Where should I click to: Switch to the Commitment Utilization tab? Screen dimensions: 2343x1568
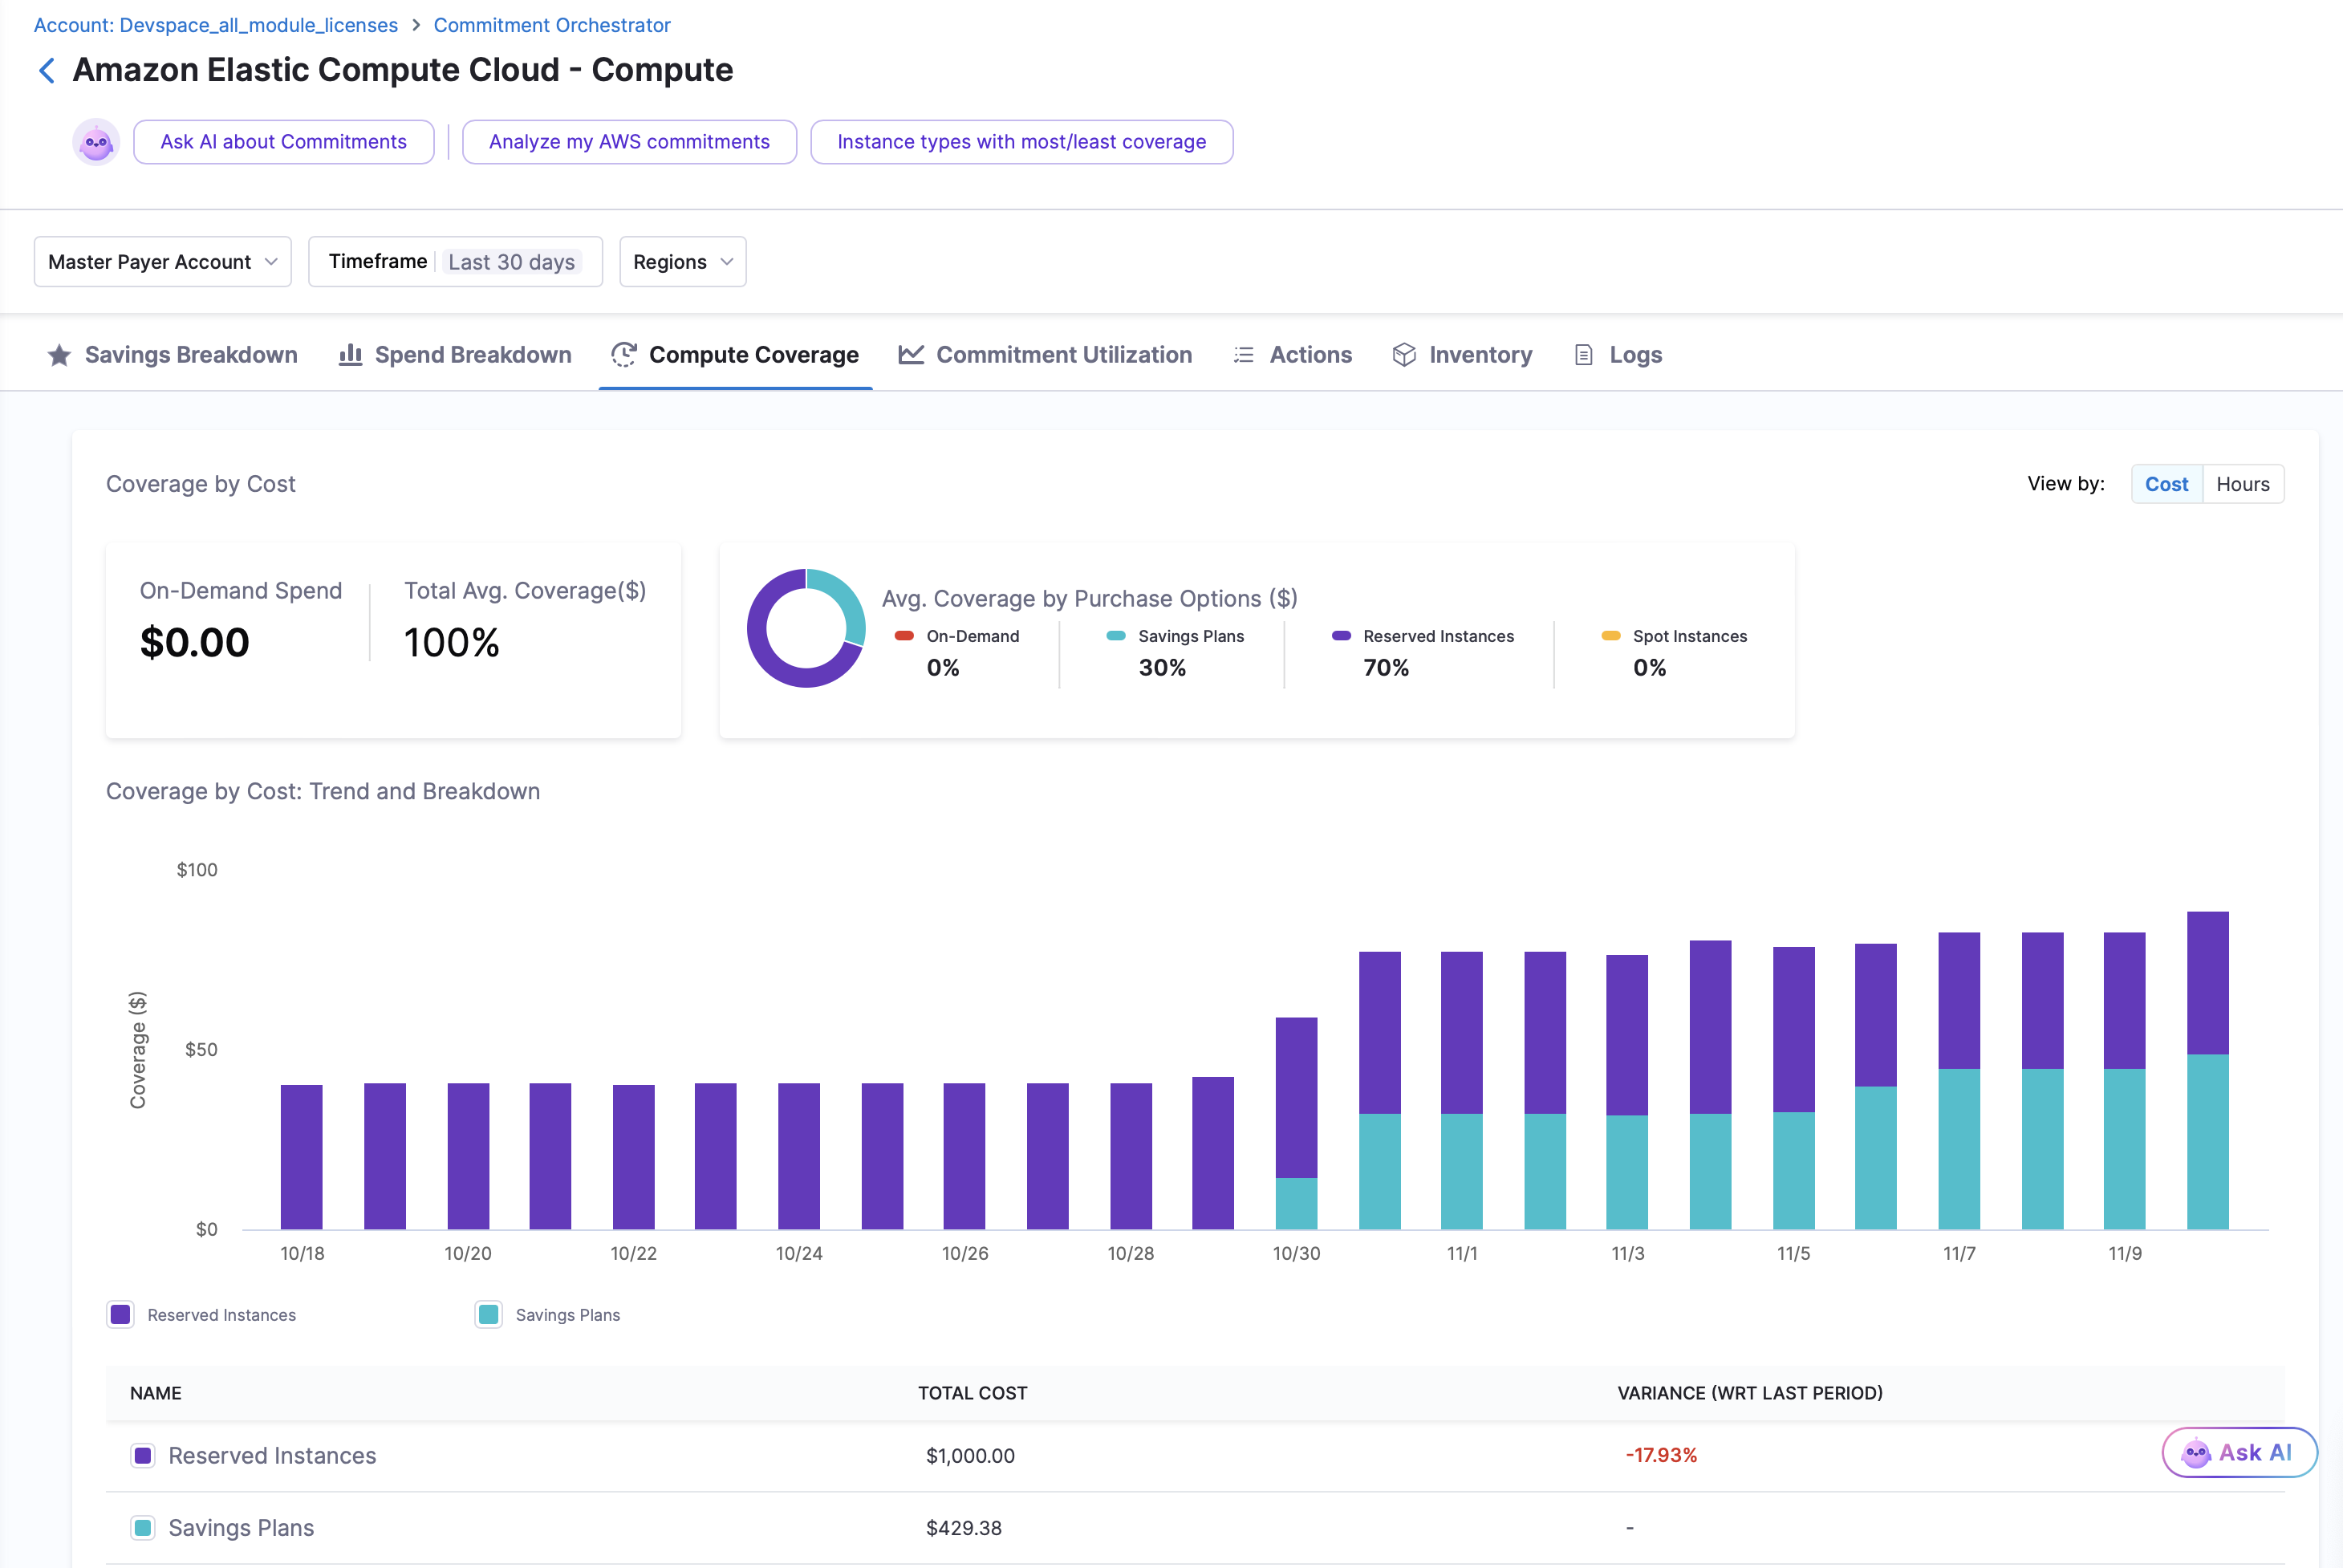coord(1063,355)
